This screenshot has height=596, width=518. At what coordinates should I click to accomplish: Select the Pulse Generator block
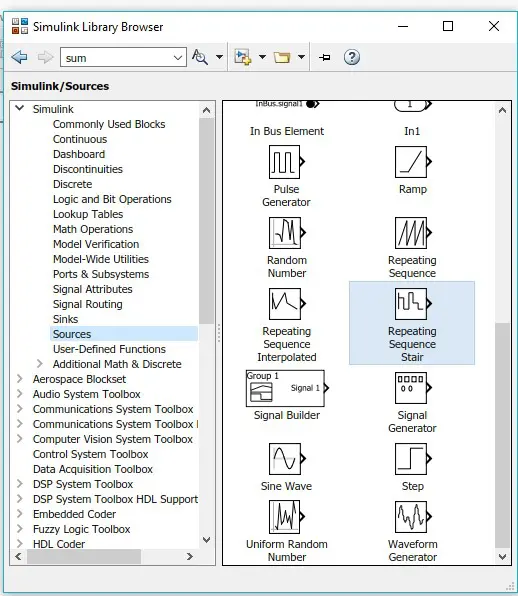(286, 176)
